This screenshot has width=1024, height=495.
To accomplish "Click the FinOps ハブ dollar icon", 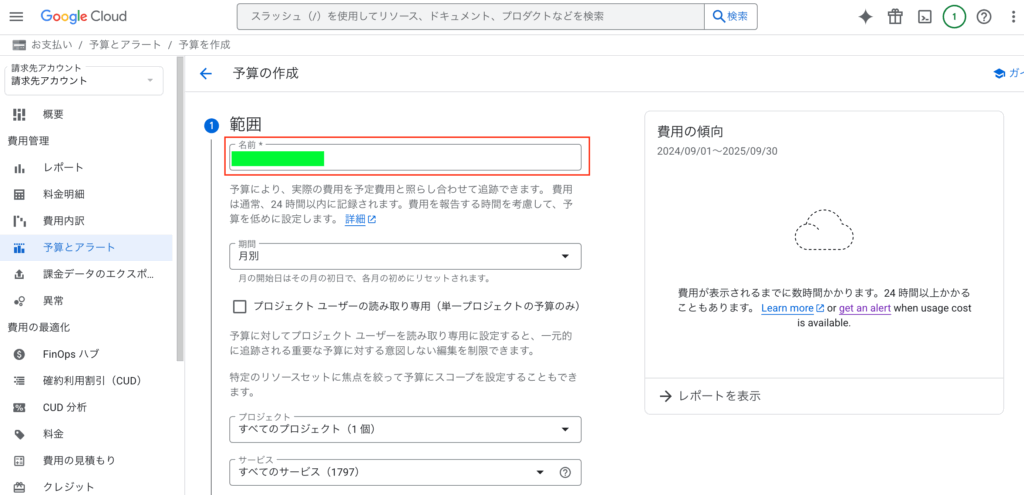I will point(19,354).
